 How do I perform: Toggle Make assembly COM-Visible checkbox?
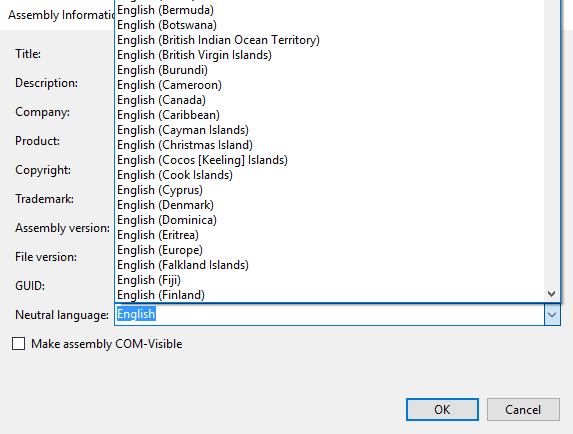pyautogui.click(x=19, y=344)
